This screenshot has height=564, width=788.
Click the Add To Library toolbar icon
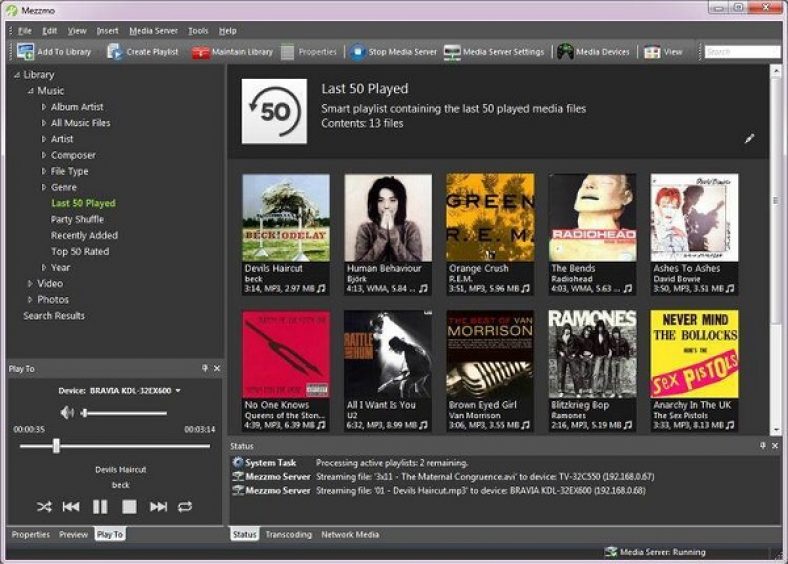(26, 52)
